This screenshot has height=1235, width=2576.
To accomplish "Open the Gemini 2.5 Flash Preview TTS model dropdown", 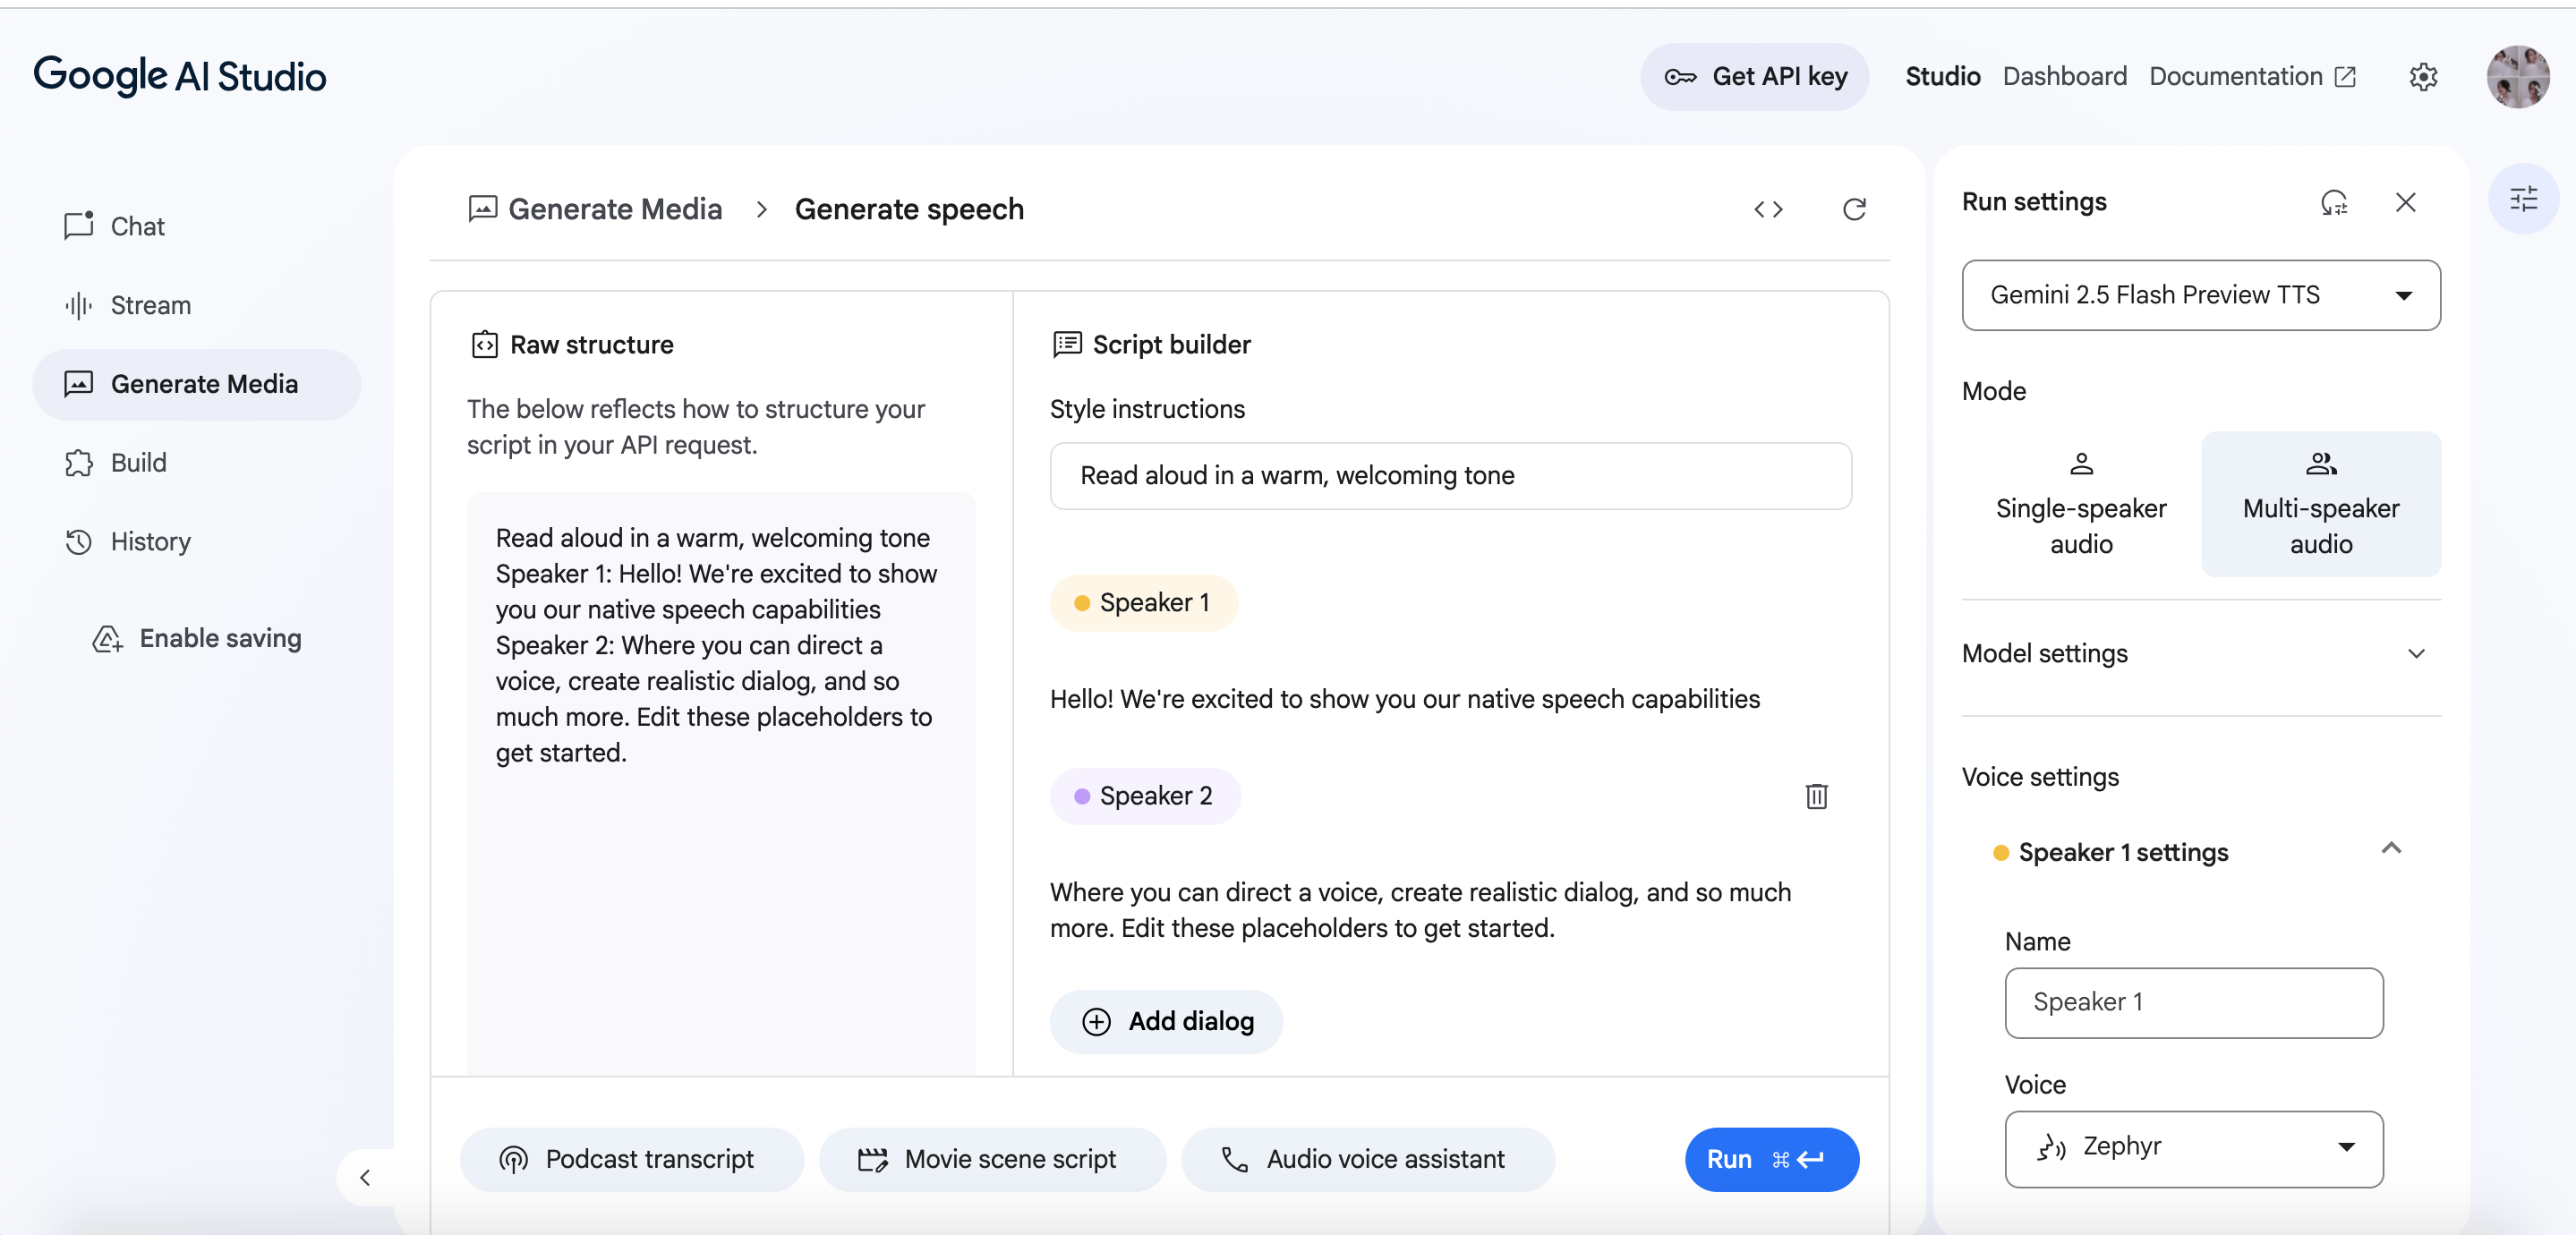I will pyautogui.click(x=2201, y=295).
